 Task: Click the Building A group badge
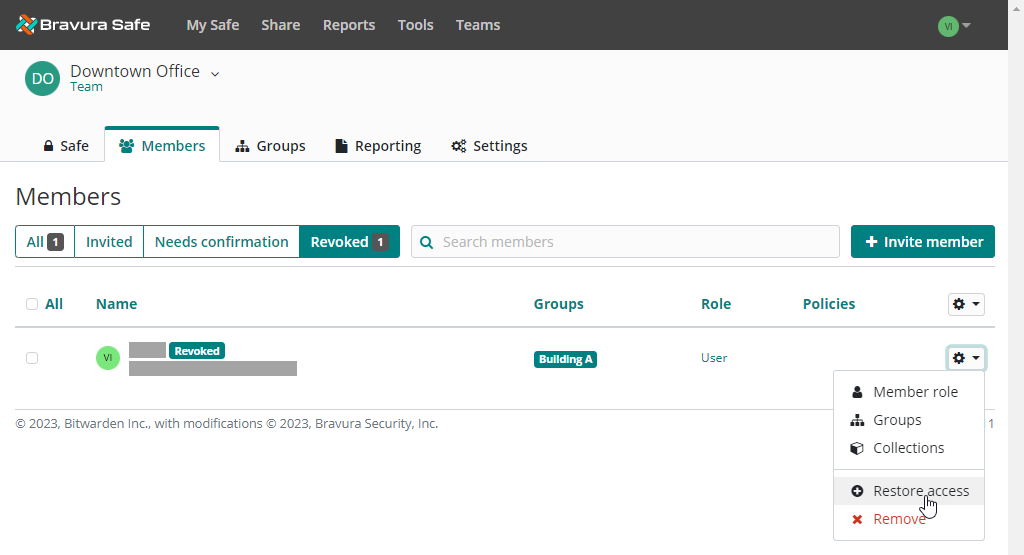point(565,359)
